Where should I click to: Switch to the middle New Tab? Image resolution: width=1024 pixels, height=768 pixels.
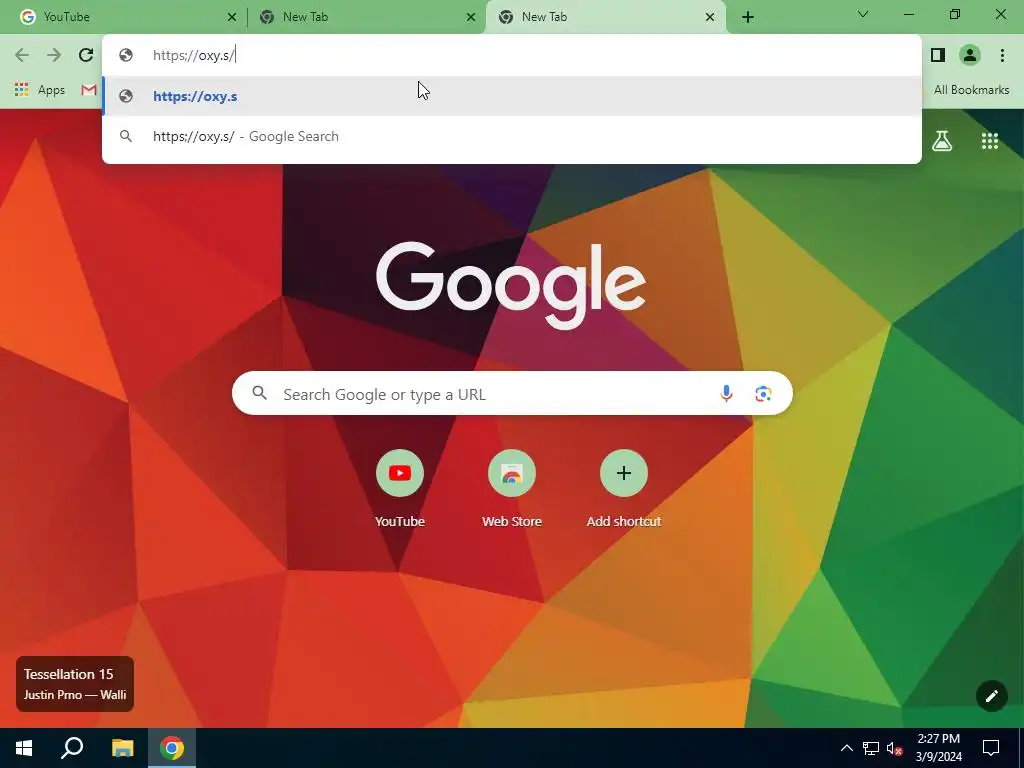[x=364, y=17]
